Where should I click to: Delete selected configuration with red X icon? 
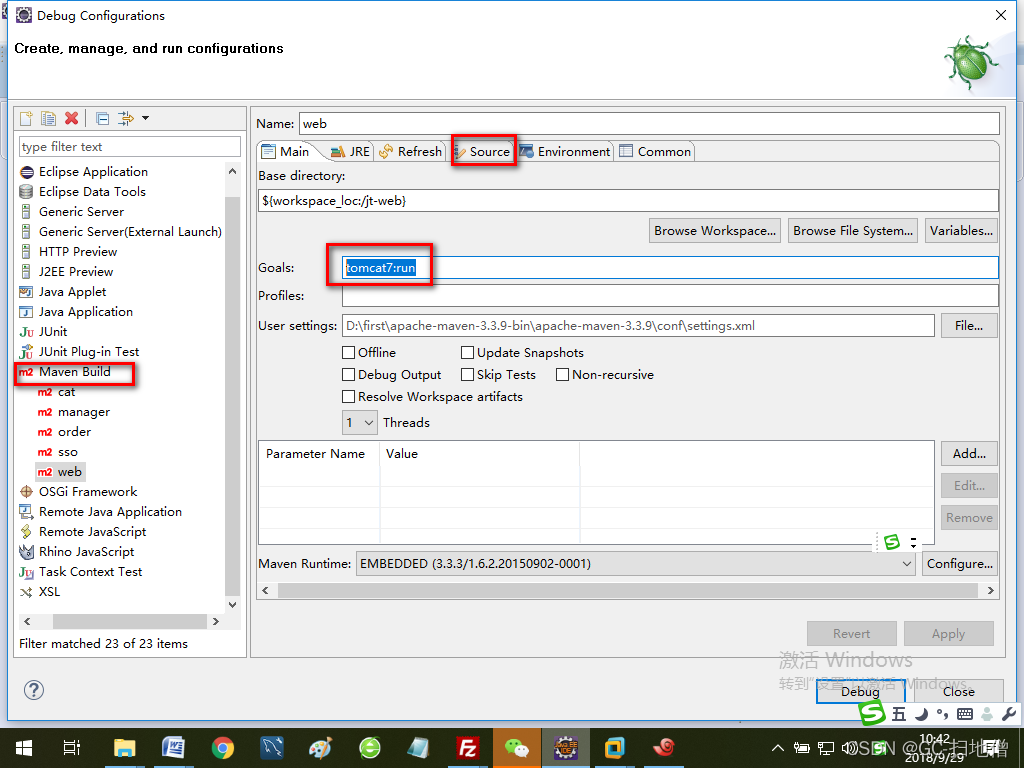[71, 118]
